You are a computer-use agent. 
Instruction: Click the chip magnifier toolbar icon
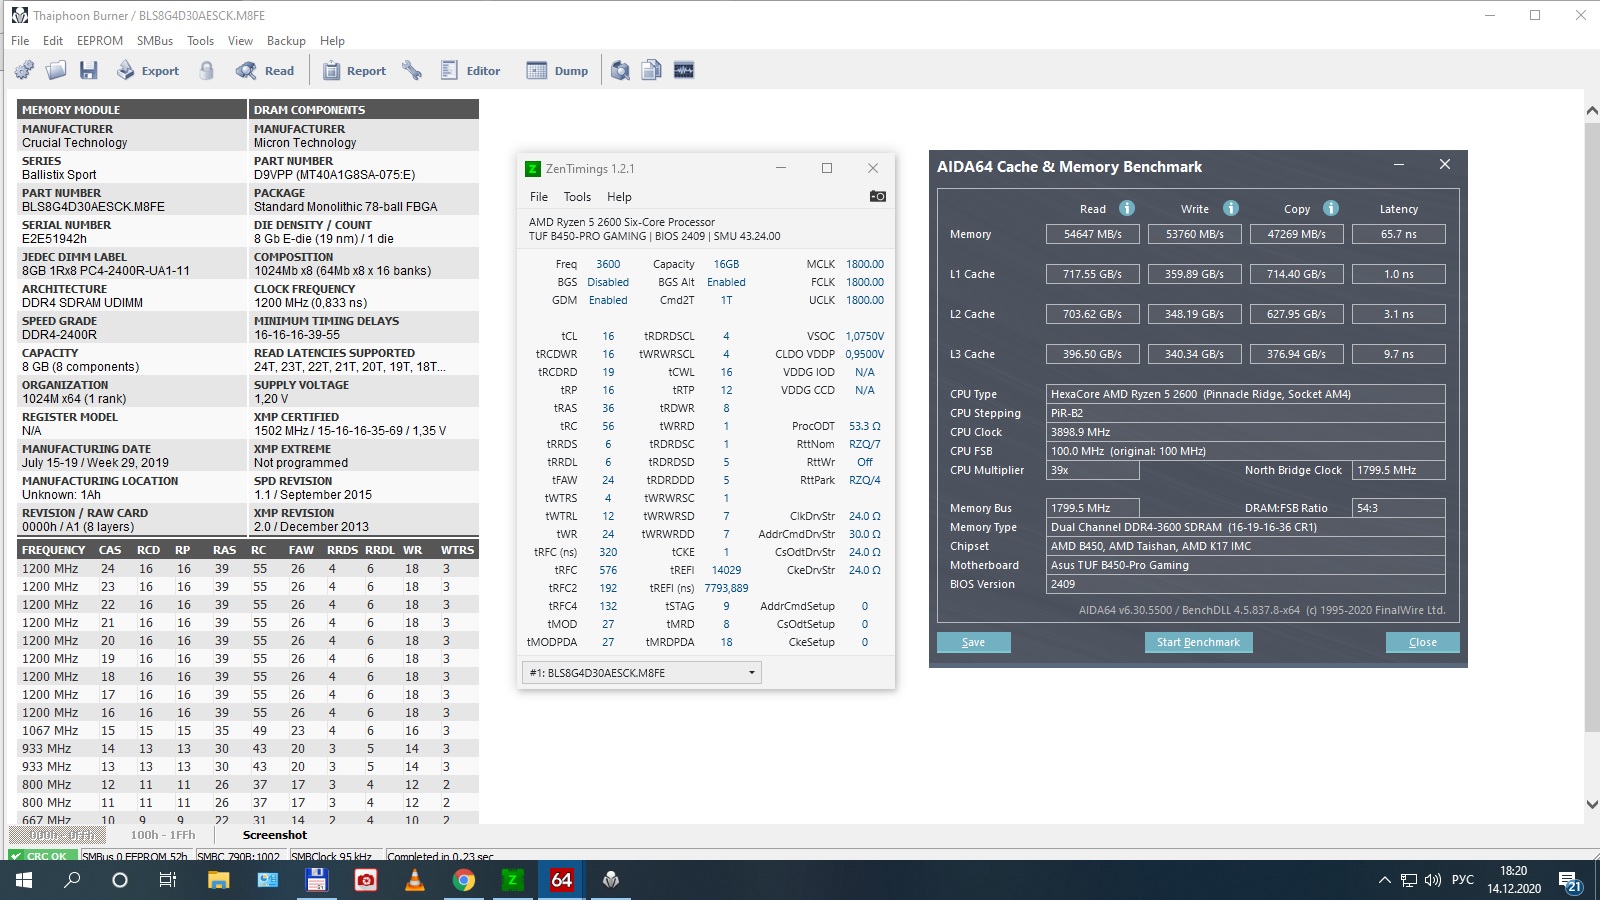coord(621,70)
